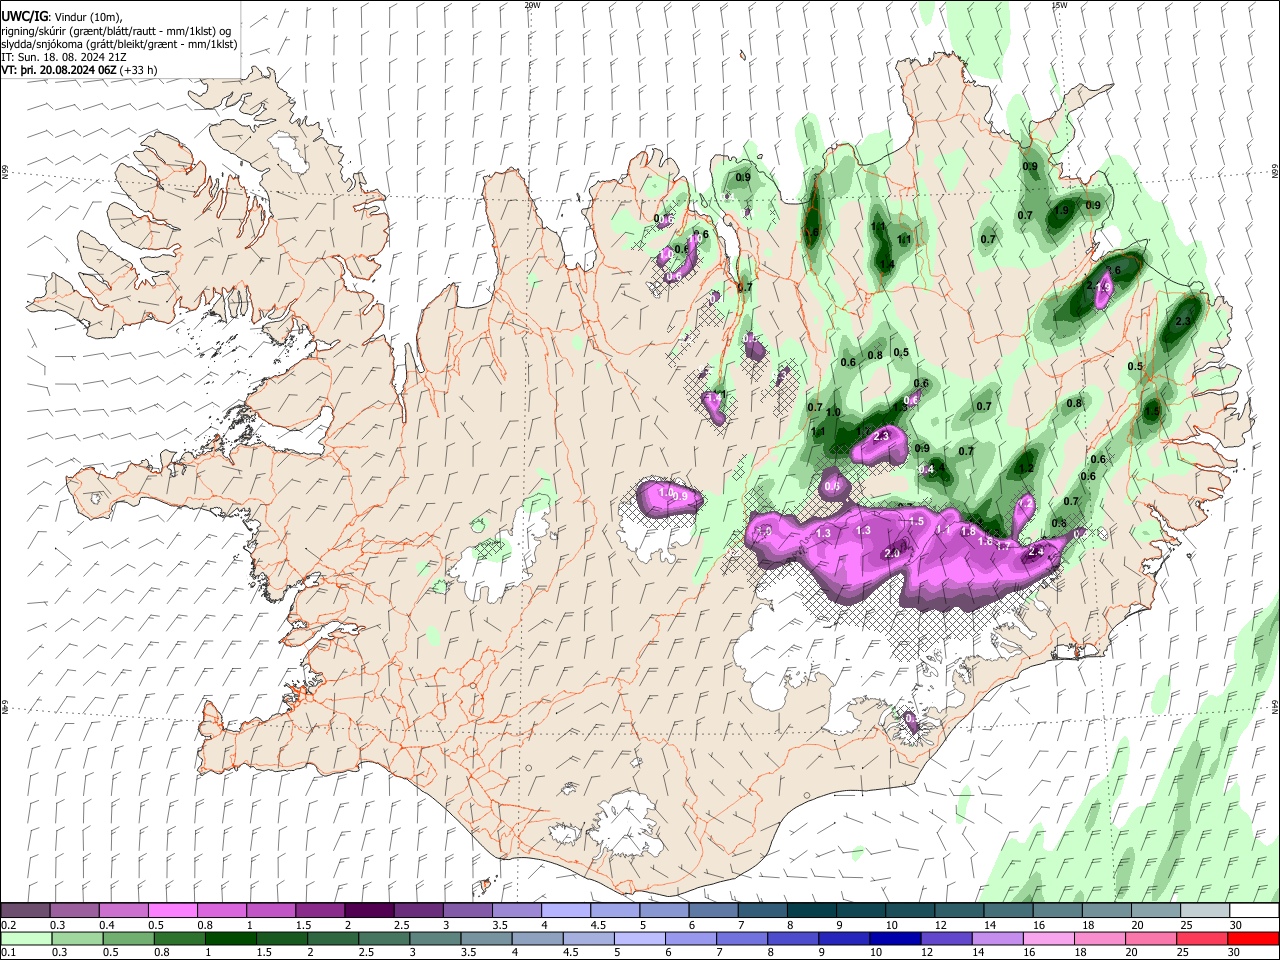
Task: Click the 1.2 value in the southeastern green streak
Action: point(1025,468)
